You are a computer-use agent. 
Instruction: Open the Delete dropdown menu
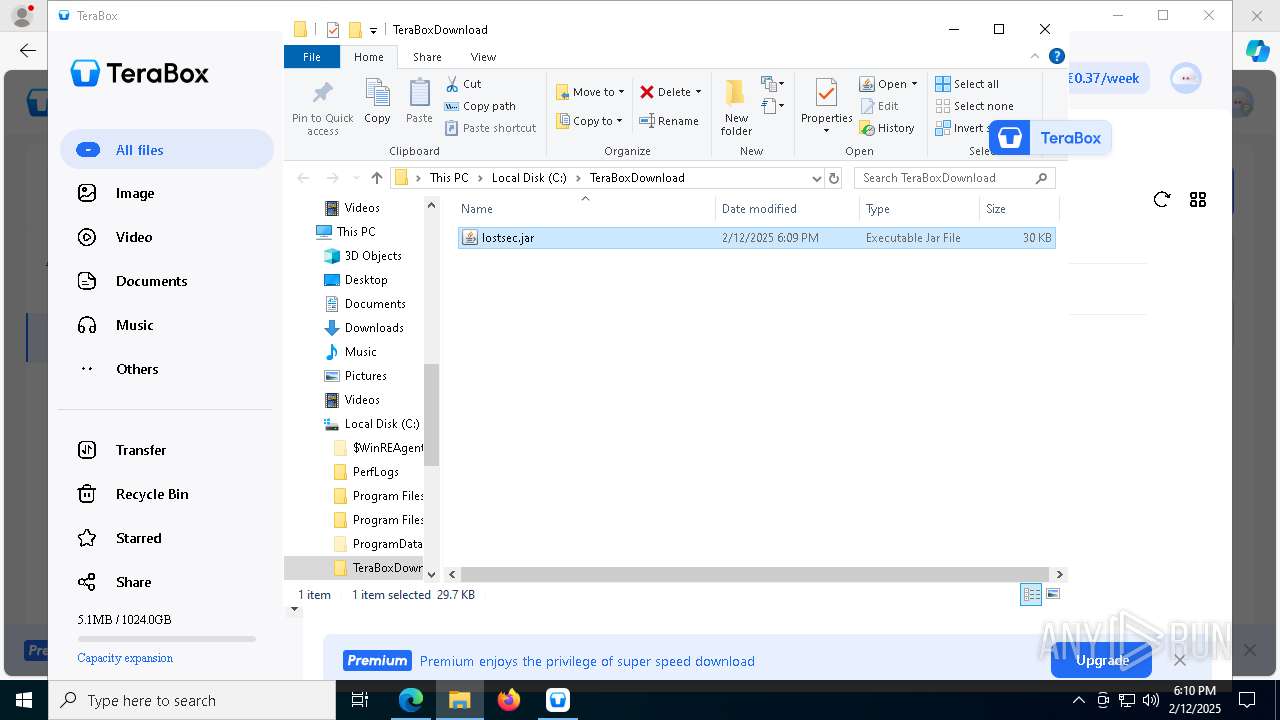point(698,92)
